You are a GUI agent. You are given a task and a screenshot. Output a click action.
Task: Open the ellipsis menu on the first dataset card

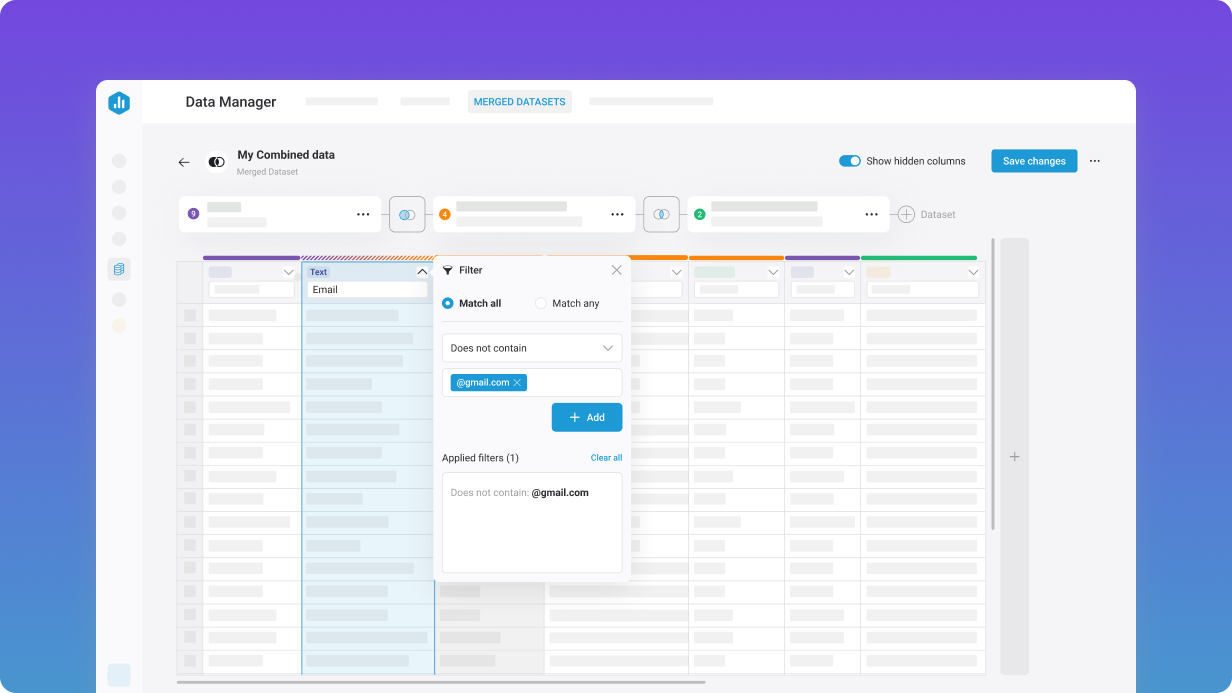pyautogui.click(x=364, y=213)
